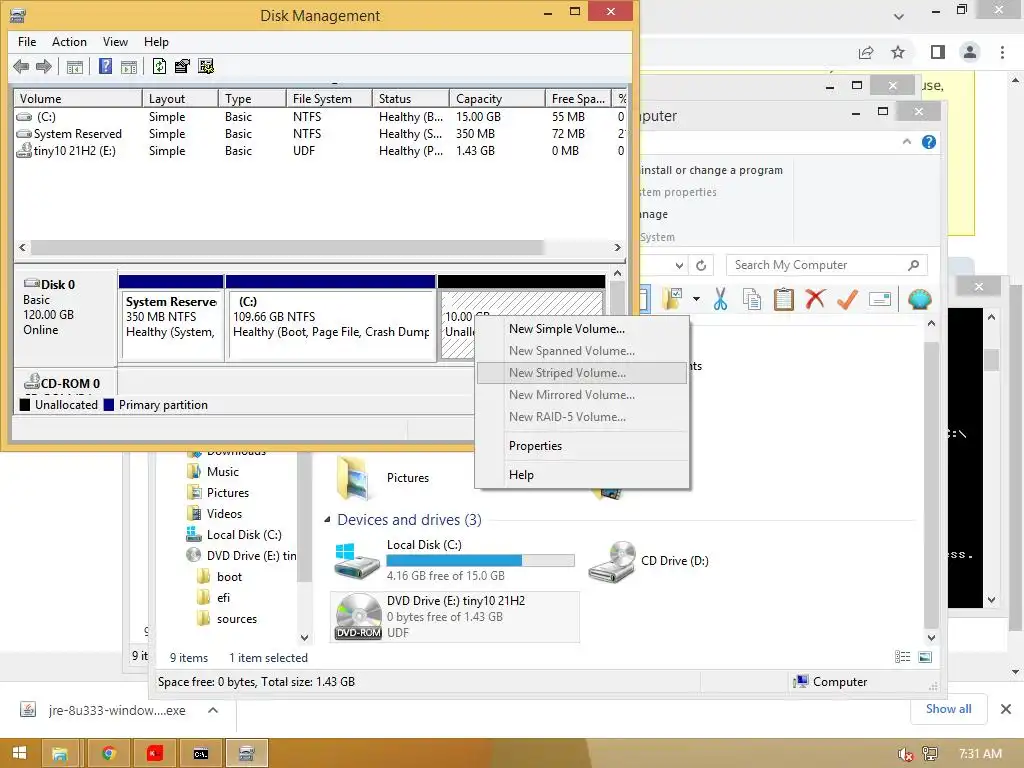The image size is (1024, 768).
Task: Click the muted volume tray icon
Action: click(x=904, y=754)
